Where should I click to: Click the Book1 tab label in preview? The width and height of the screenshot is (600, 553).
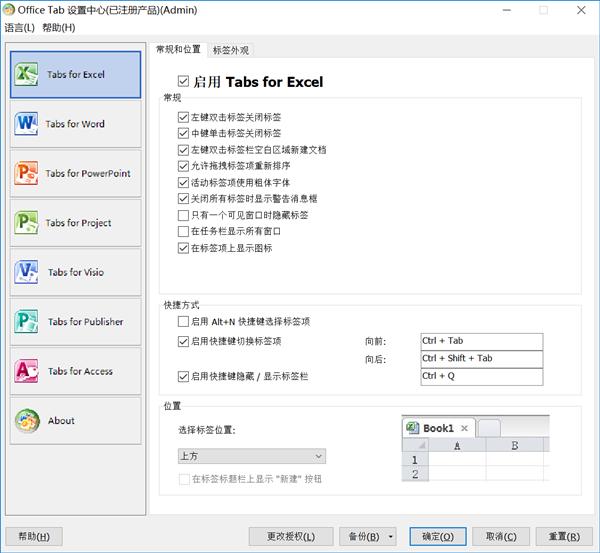438,428
